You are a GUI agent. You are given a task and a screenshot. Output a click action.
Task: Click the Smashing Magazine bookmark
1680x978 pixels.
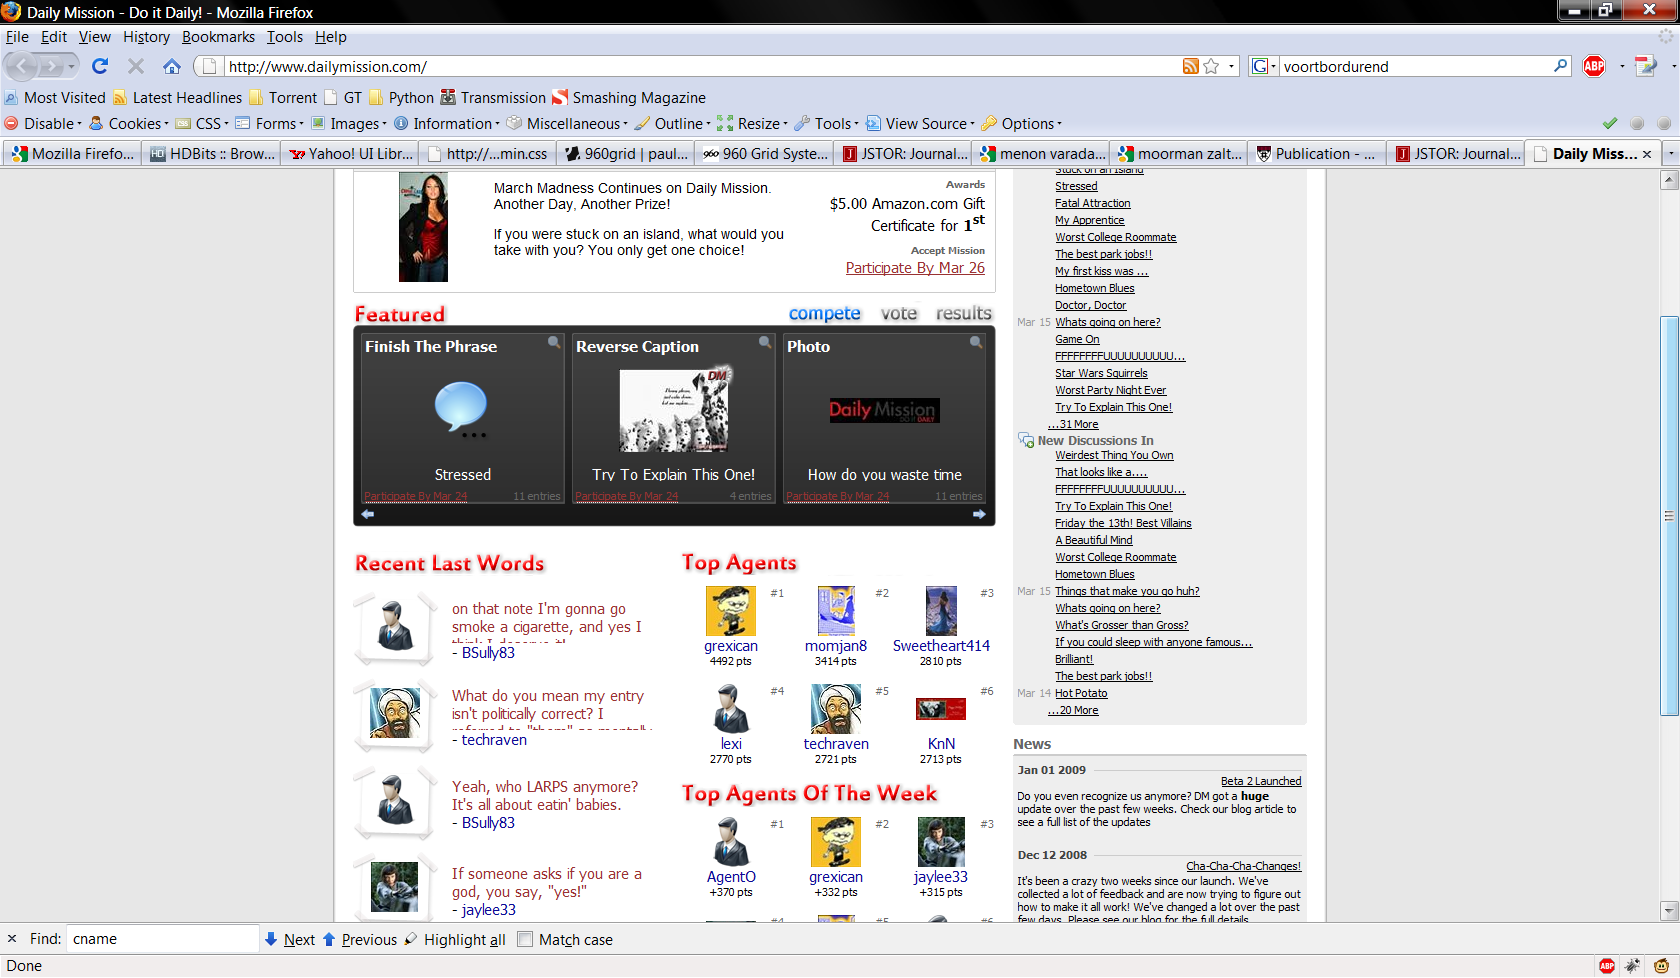coord(628,98)
